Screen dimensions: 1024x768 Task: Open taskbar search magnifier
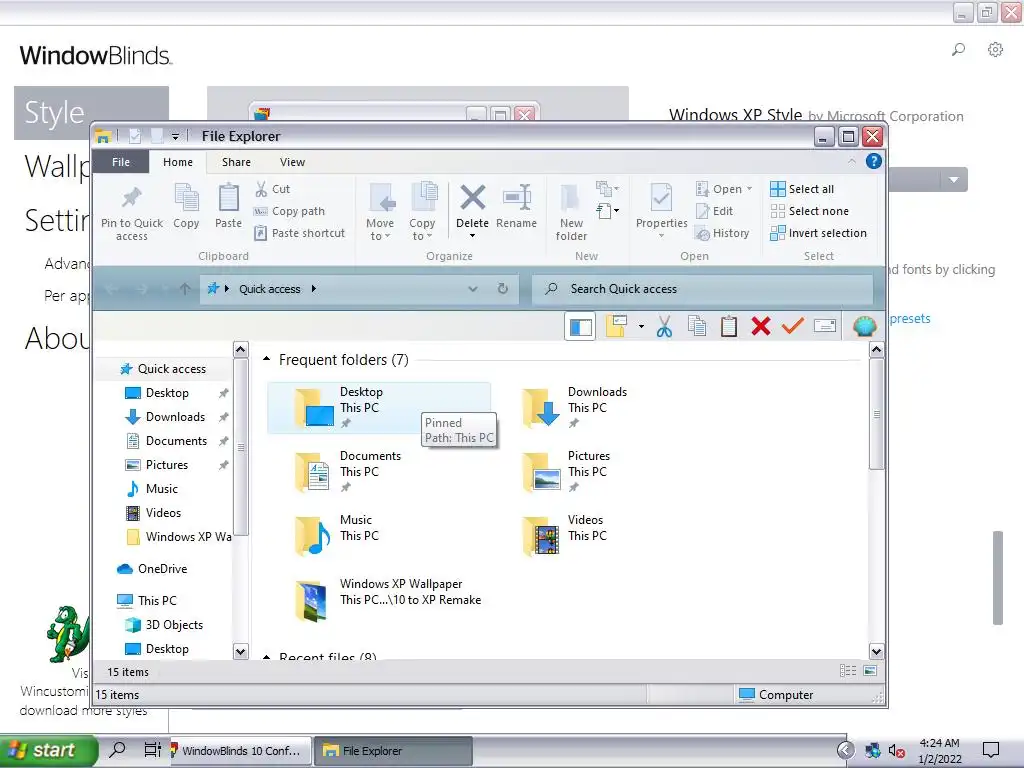point(118,750)
